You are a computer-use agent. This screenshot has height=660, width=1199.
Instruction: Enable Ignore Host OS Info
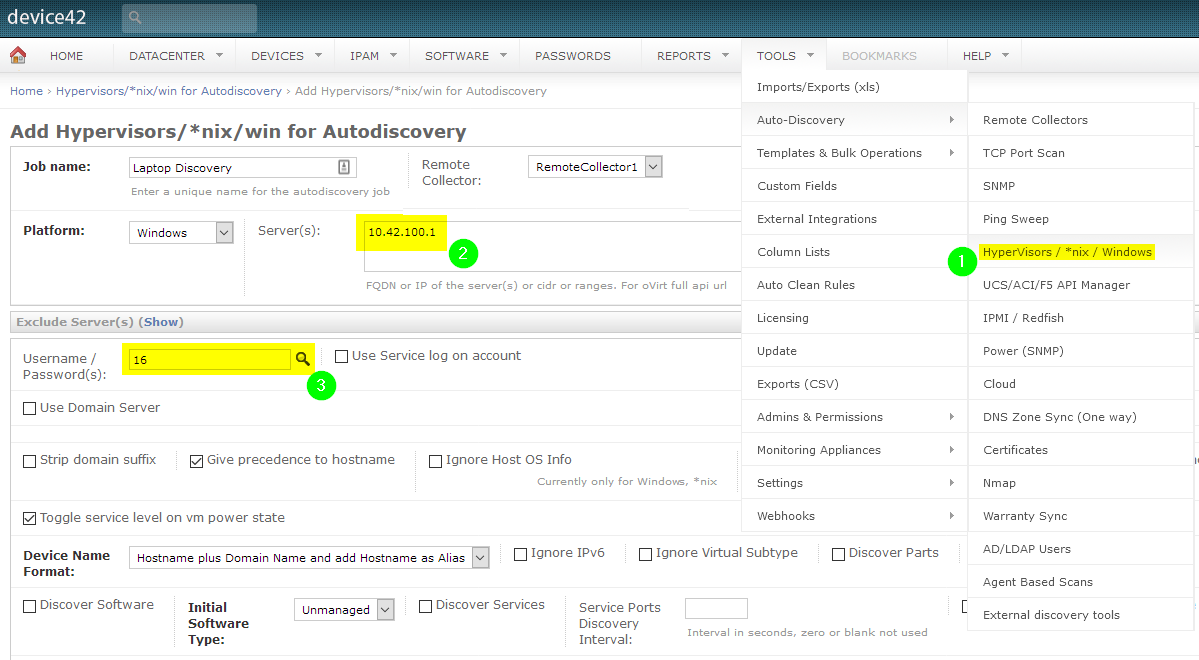coord(435,461)
